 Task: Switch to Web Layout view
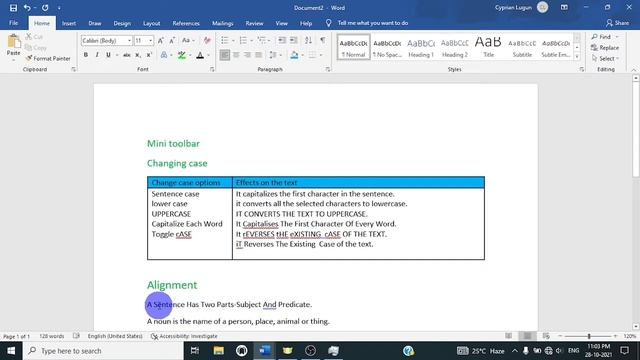[x=546, y=336]
